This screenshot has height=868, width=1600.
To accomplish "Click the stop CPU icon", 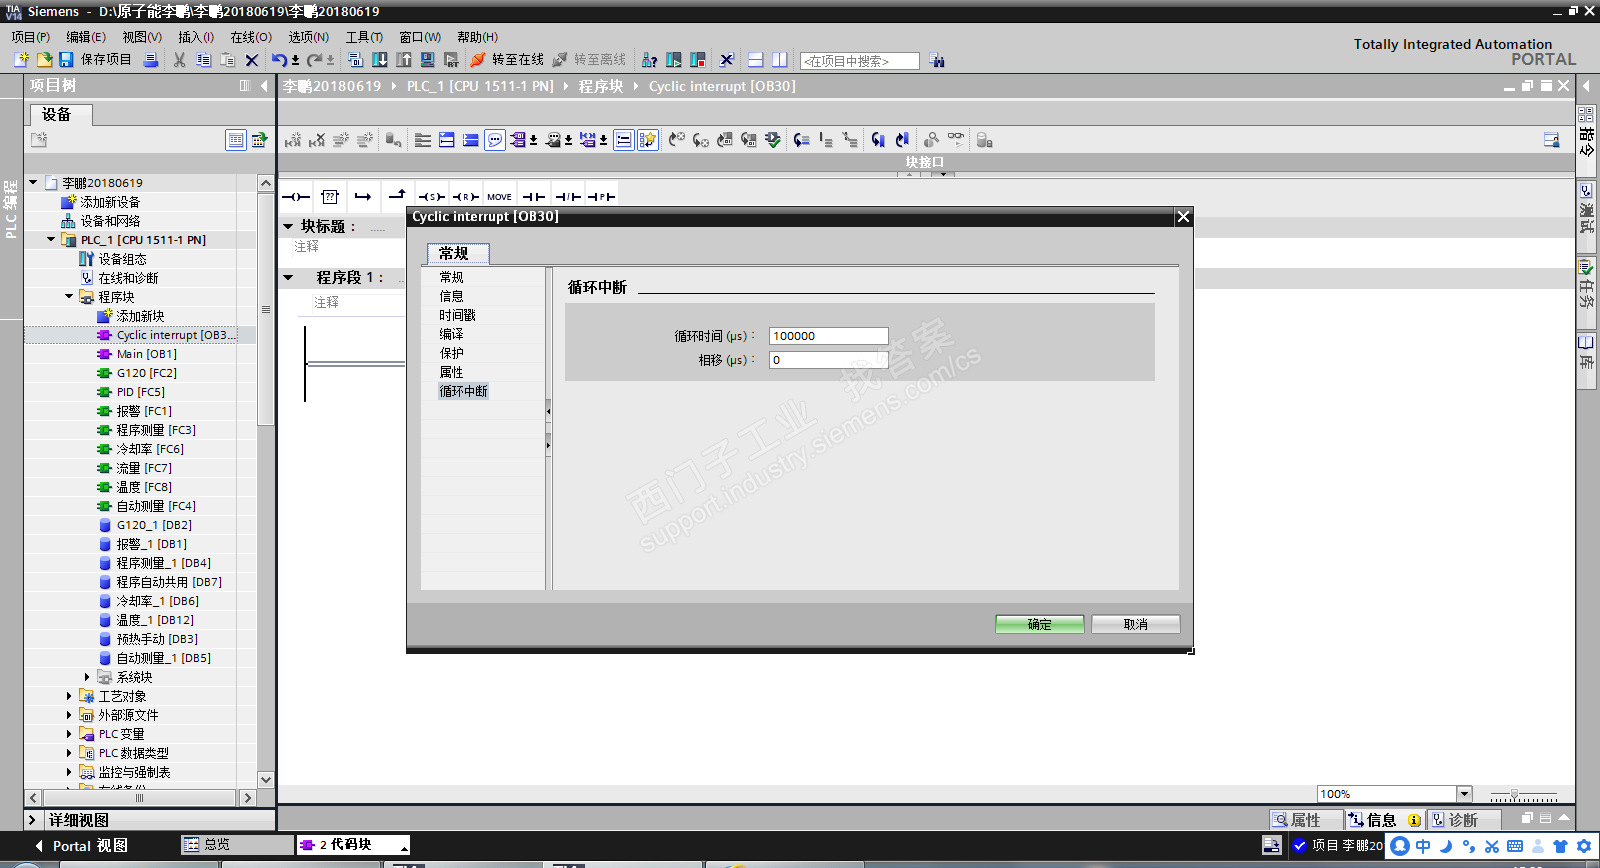I will click(x=698, y=60).
